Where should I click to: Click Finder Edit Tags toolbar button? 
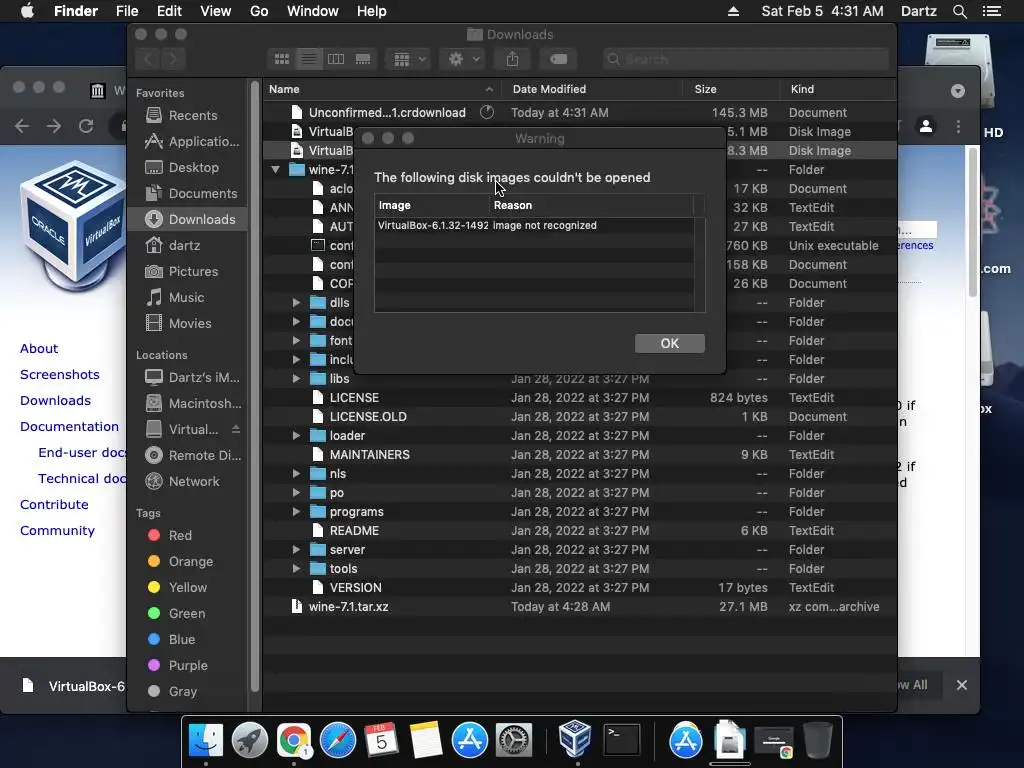point(558,59)
